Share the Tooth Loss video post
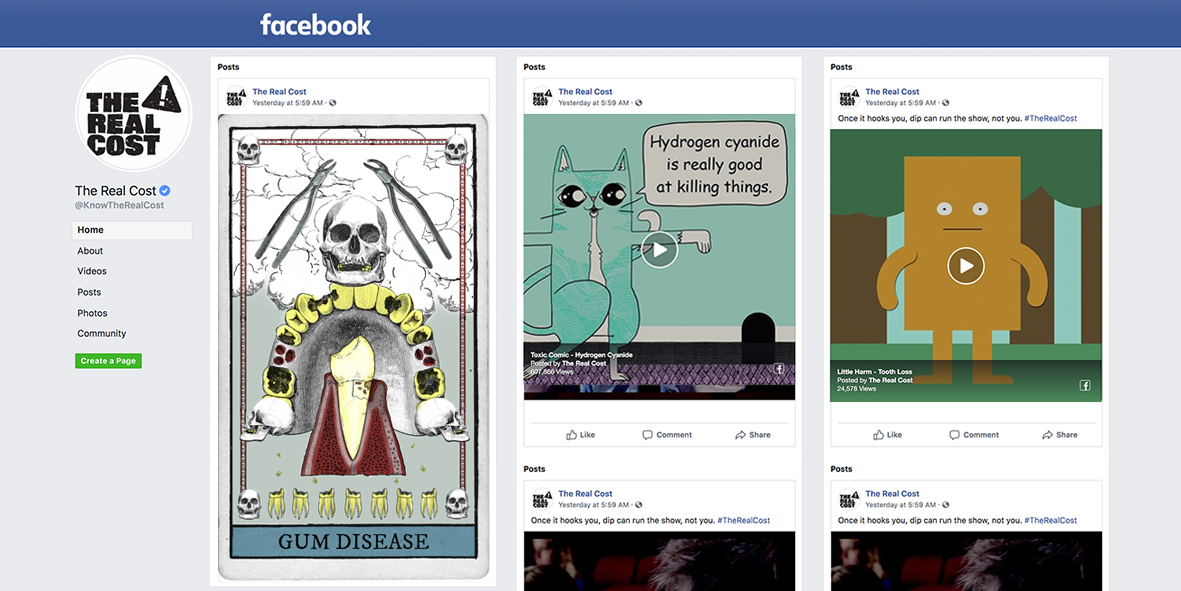Viewport: 1181px width, 591px height. (x=1059, y=434)
